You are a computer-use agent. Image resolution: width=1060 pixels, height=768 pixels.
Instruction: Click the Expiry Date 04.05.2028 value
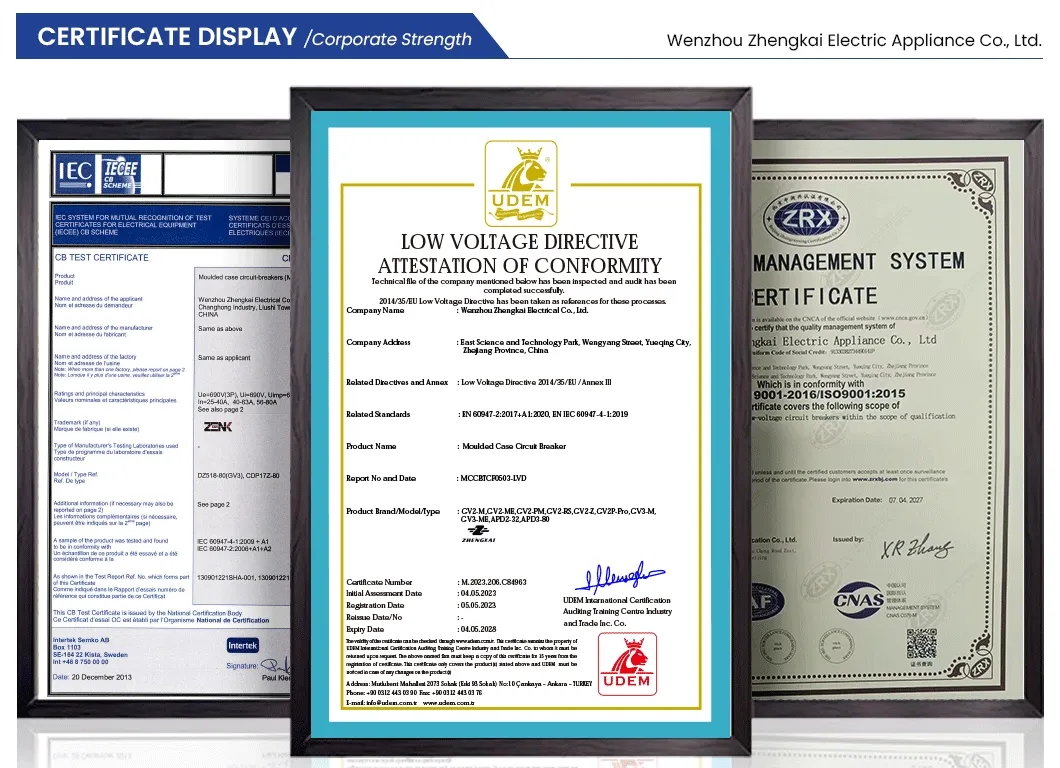point(479,629)
